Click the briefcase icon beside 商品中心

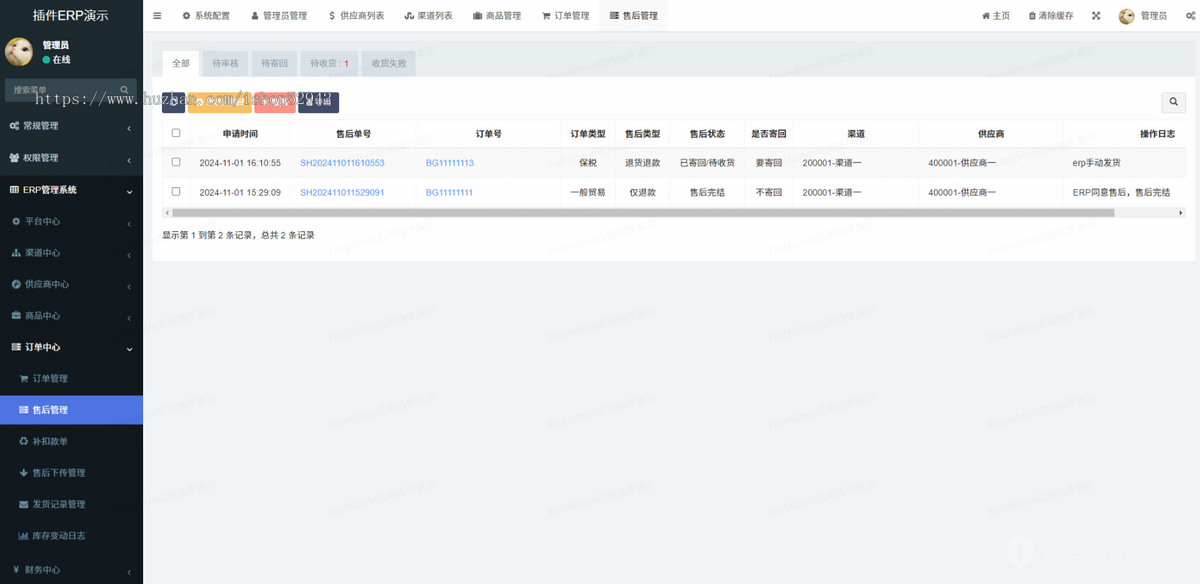point(16,316)
